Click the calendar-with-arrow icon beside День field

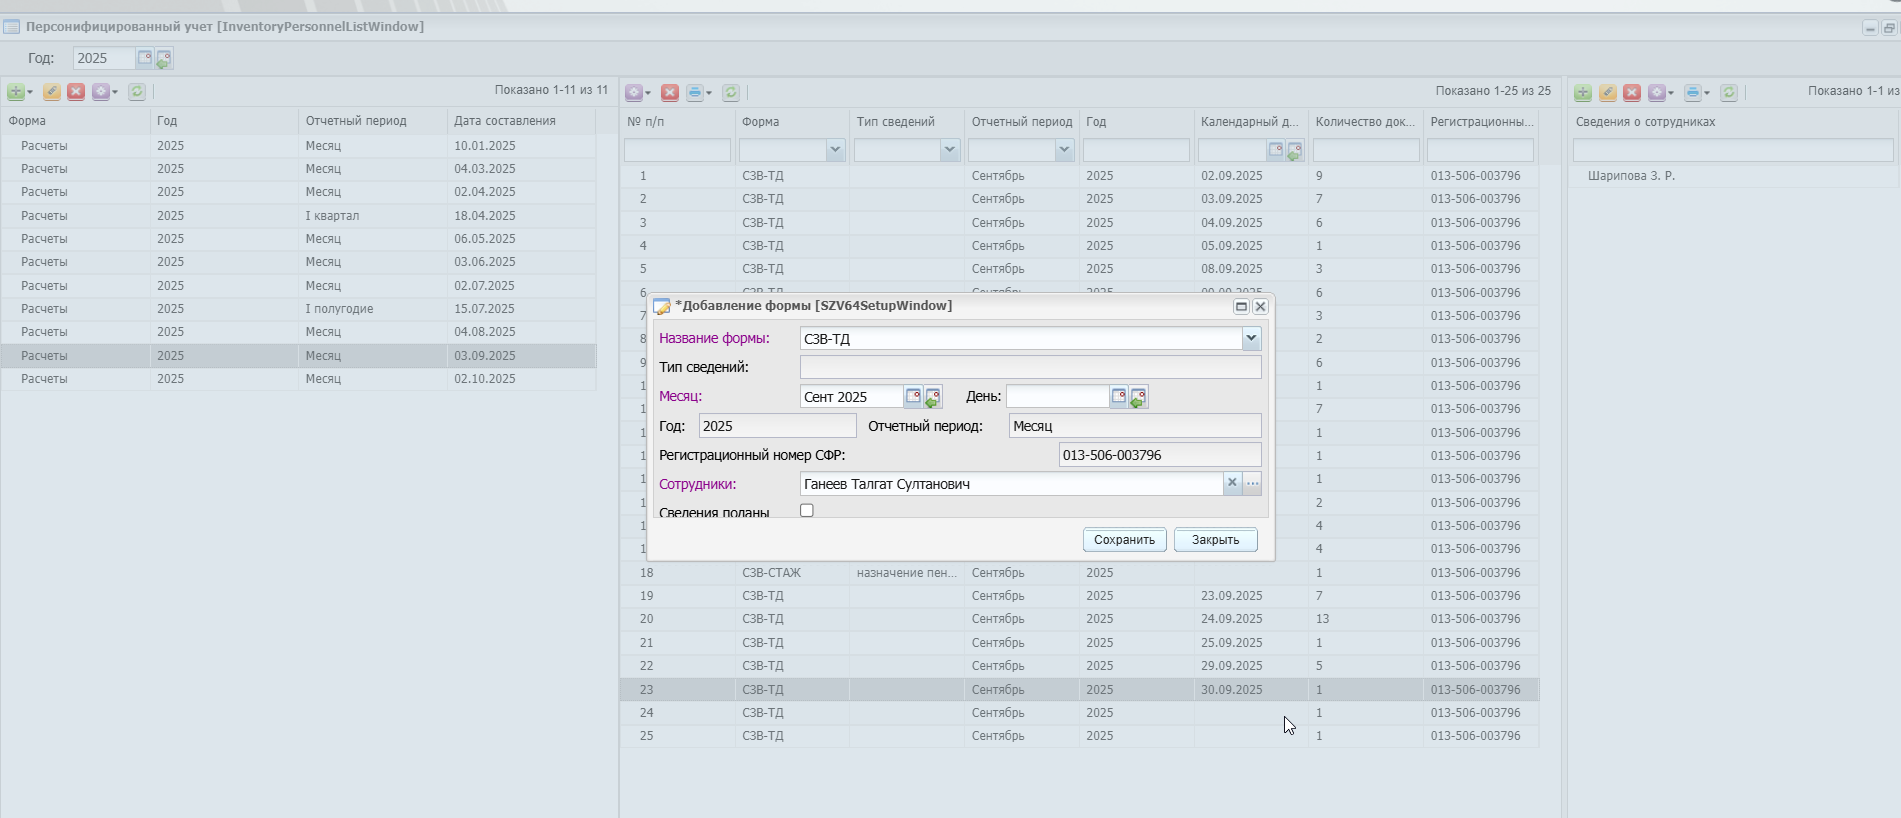[x=1138, y=398]
